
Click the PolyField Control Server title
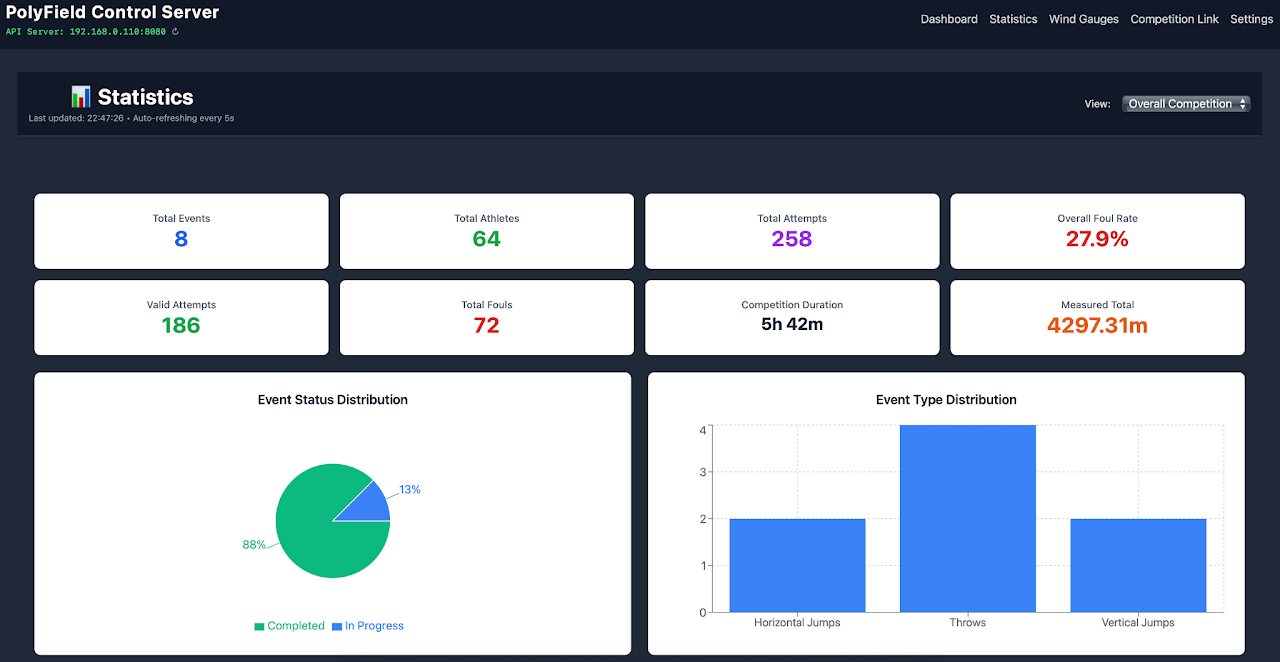113,13
